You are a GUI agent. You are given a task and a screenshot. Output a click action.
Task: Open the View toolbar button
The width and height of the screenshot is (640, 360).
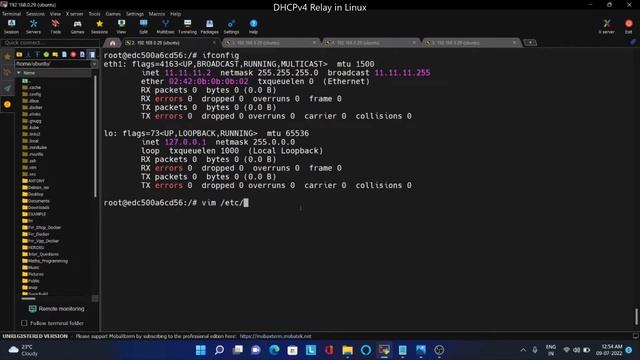click(x=121, y=27)
